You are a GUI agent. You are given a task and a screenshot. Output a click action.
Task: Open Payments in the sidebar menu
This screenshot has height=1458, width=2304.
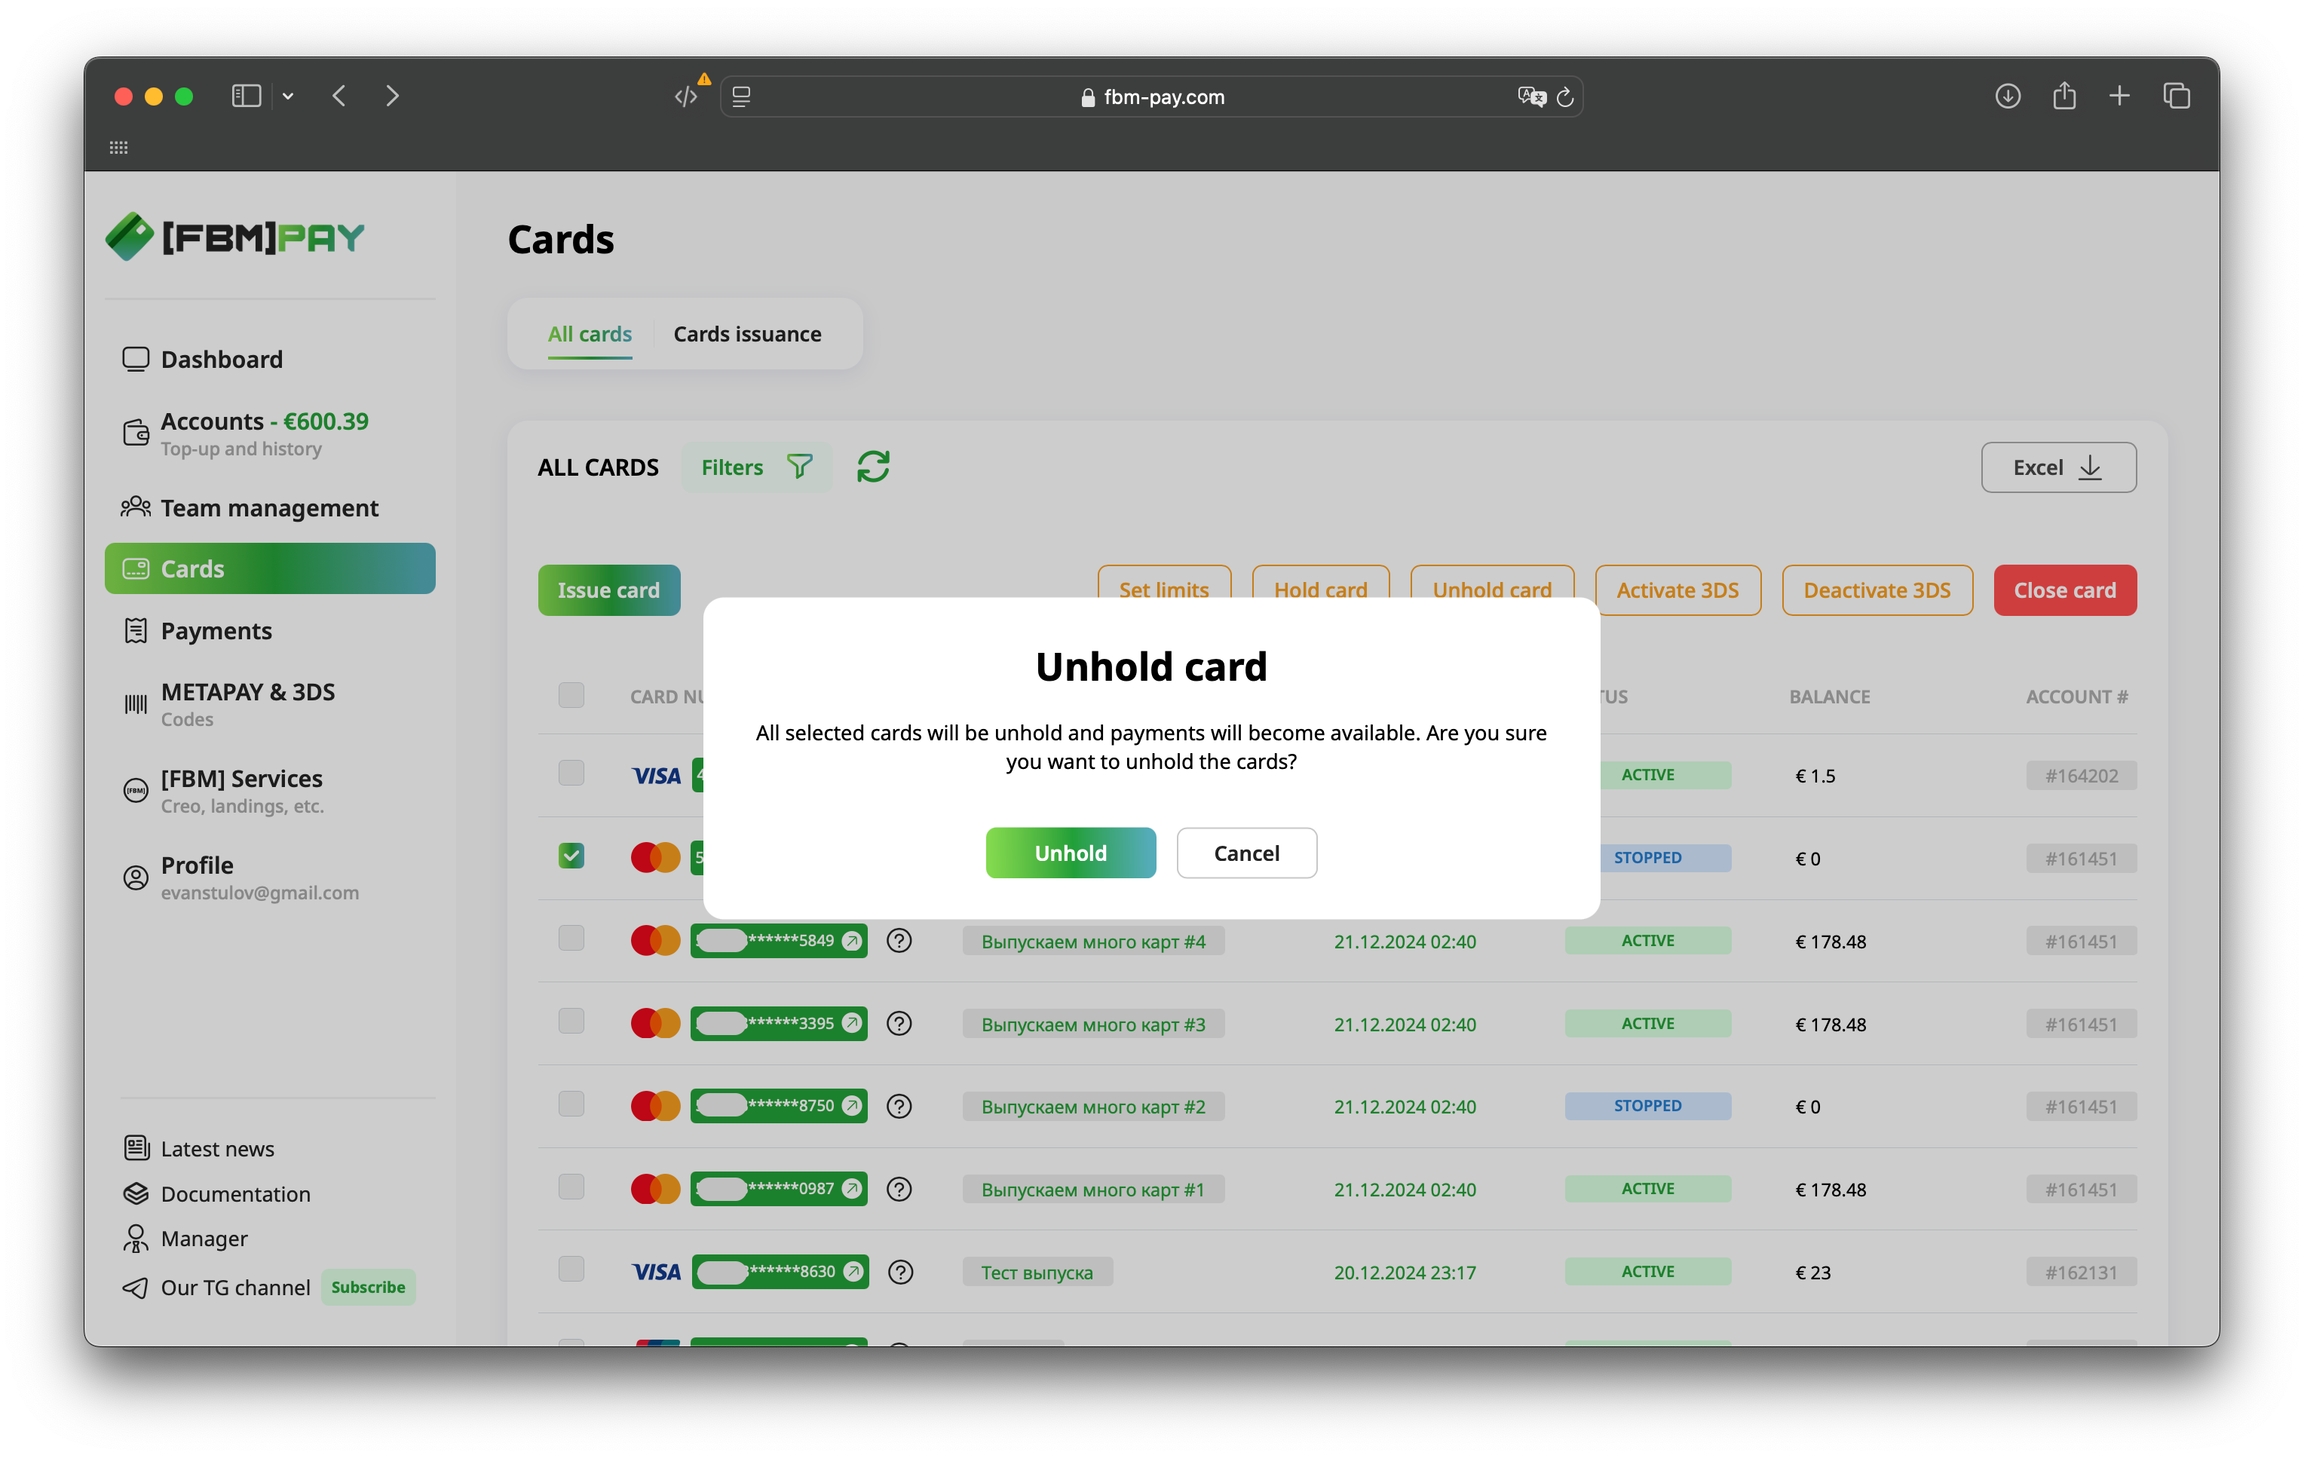216,631
